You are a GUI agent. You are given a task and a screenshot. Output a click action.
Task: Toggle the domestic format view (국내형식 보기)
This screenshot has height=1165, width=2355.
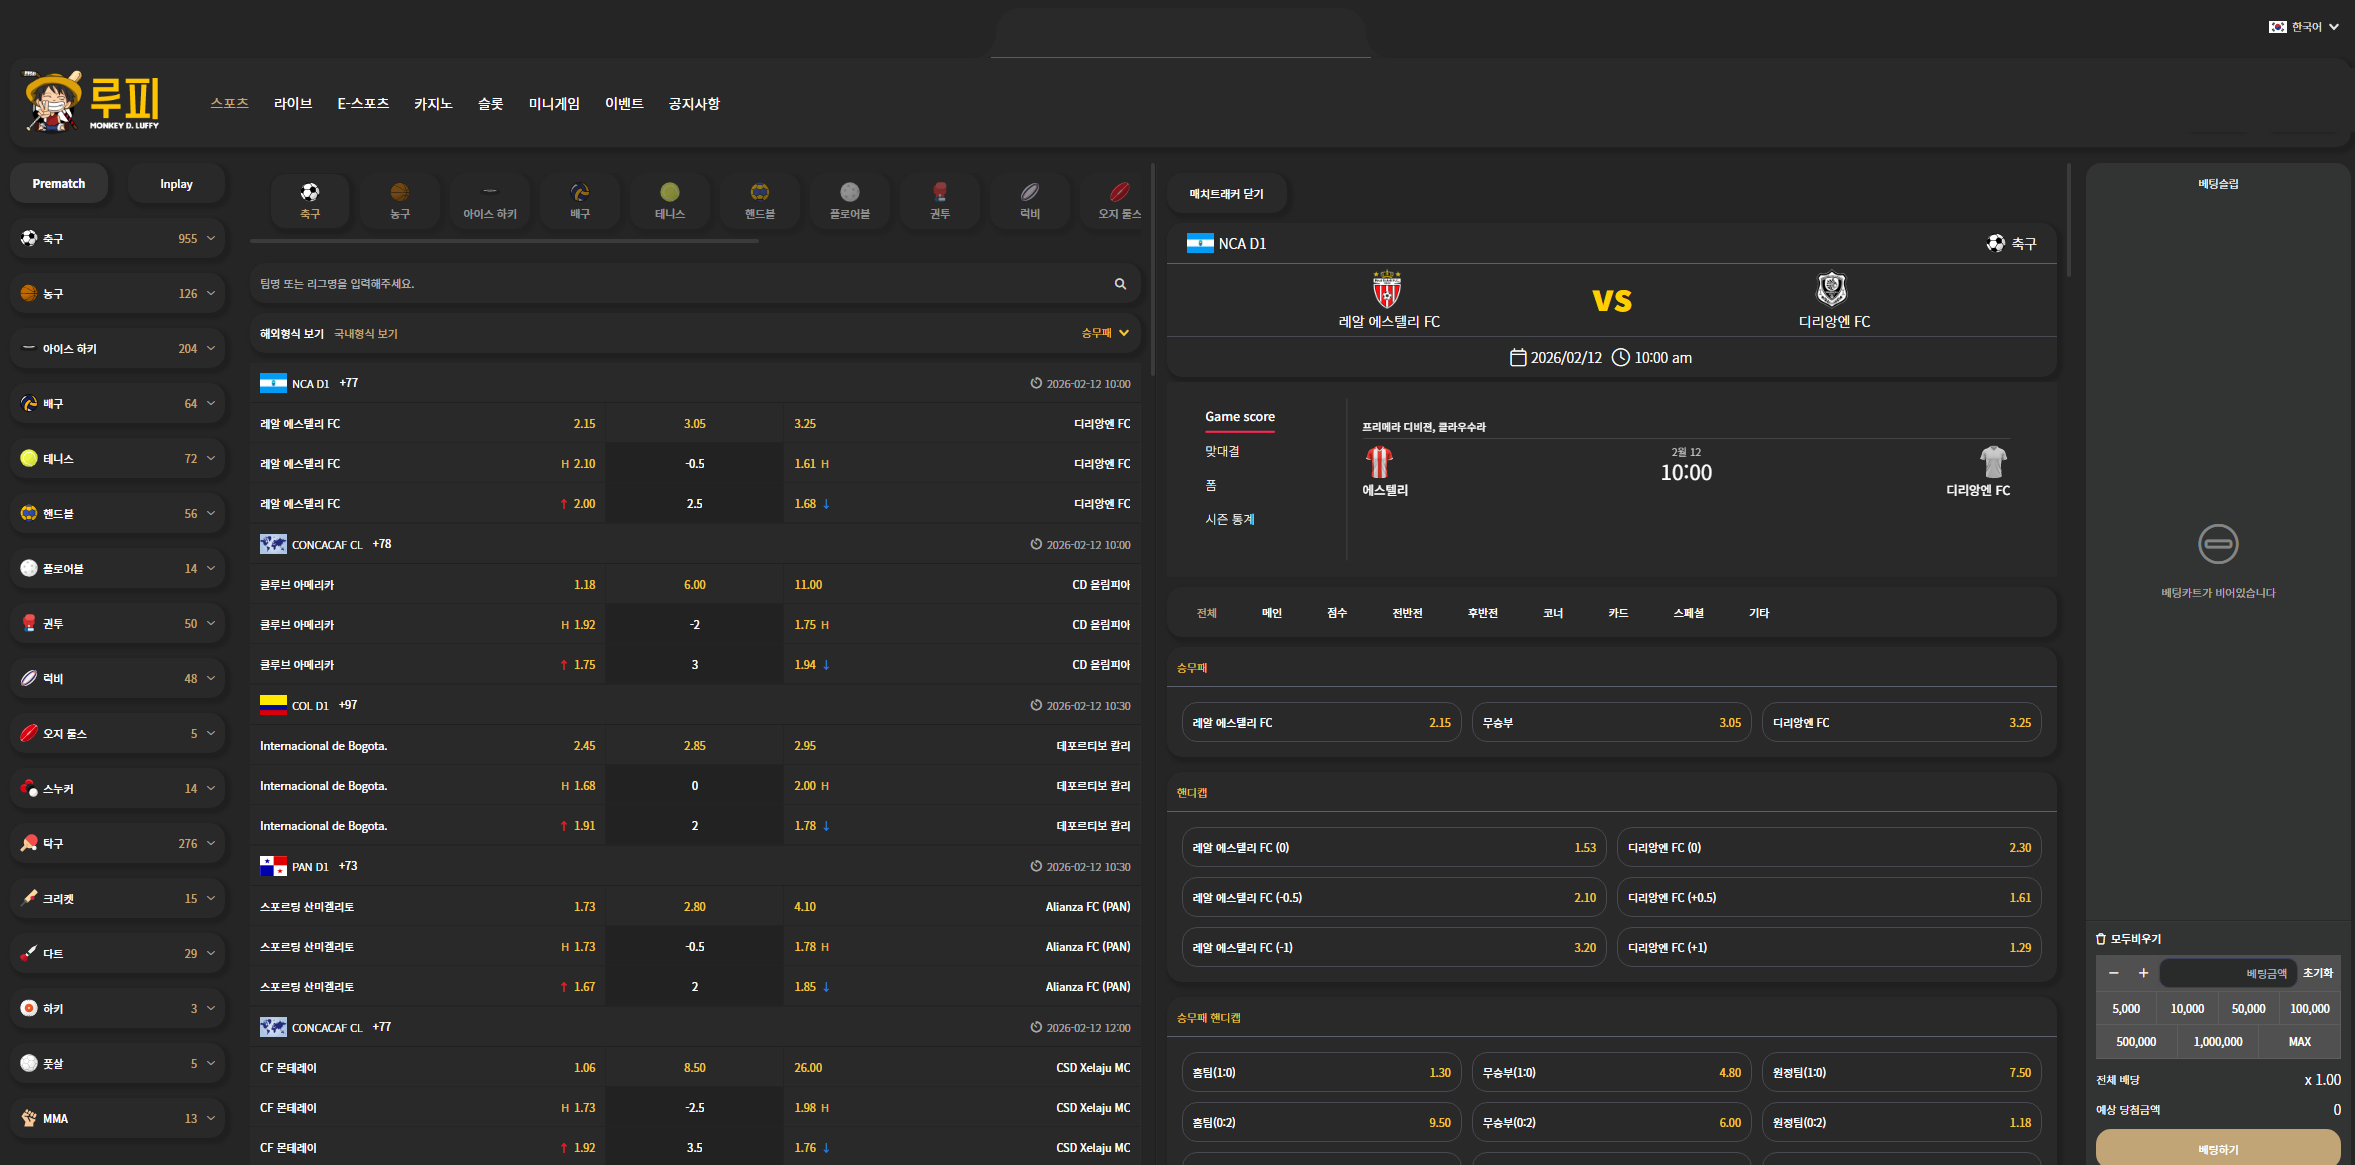pos(366,334)
